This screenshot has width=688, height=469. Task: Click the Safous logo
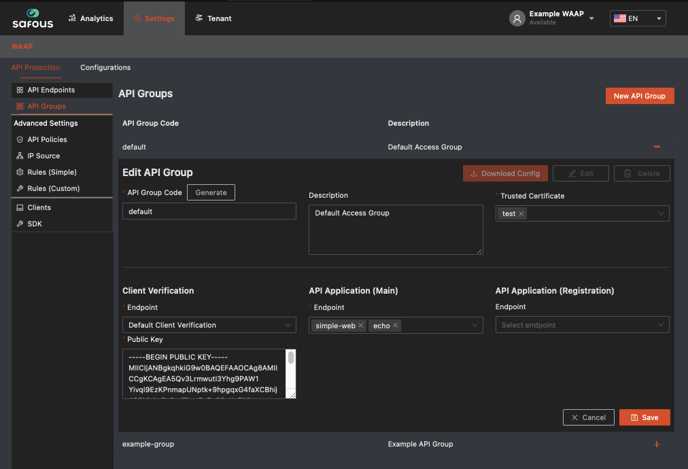coord(32,18)
